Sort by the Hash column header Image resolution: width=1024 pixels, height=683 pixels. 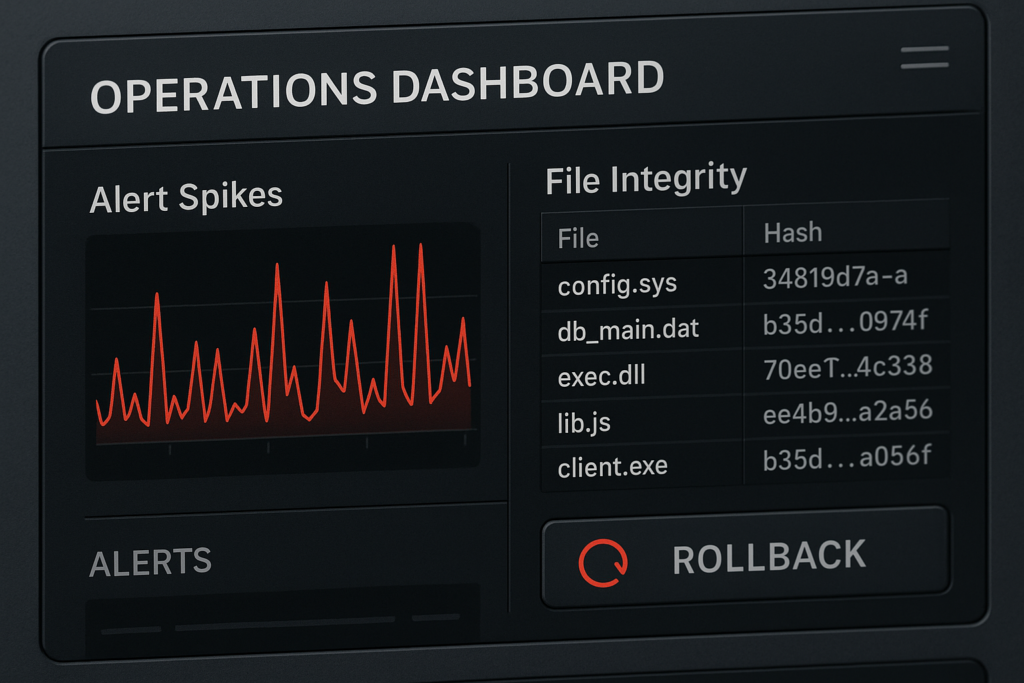coord(792,231)
